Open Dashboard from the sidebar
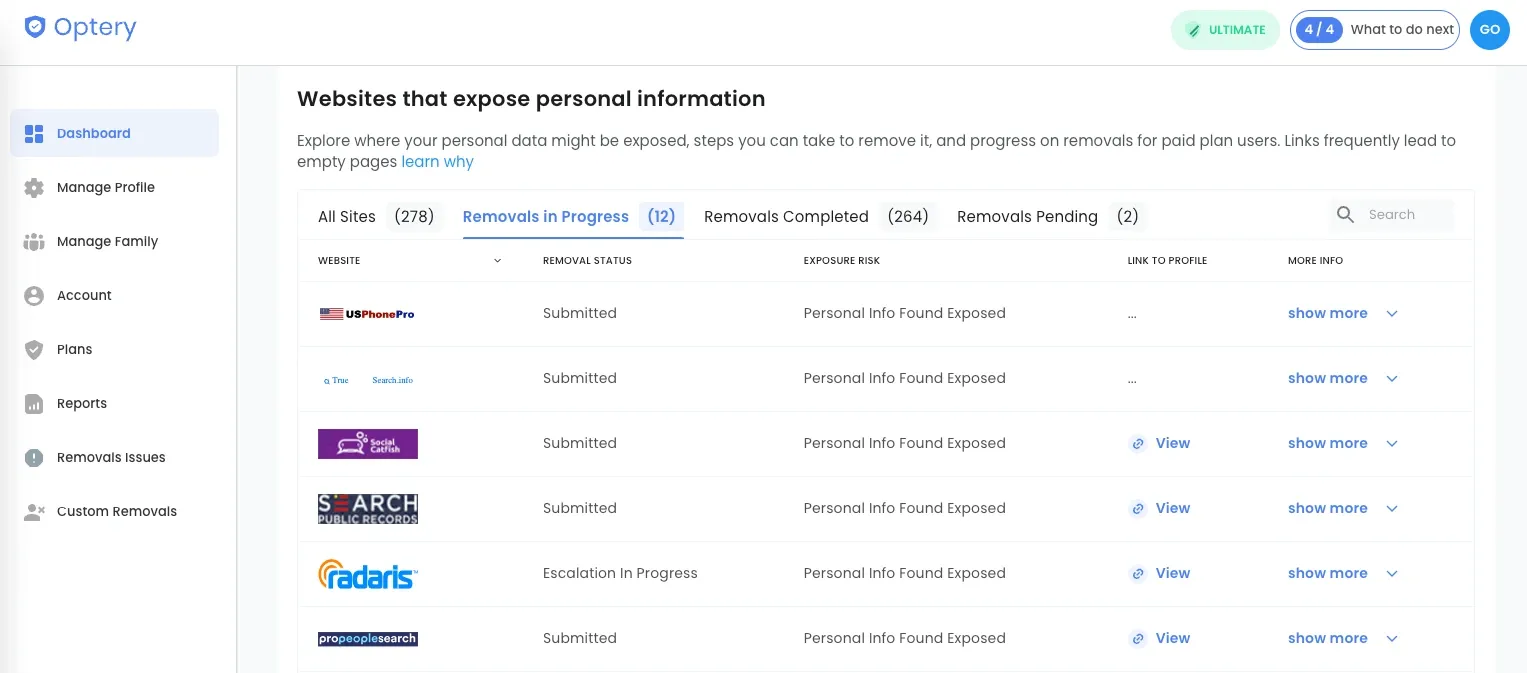The width and height of the screenshot is (1527, 673). pos(114,133)
